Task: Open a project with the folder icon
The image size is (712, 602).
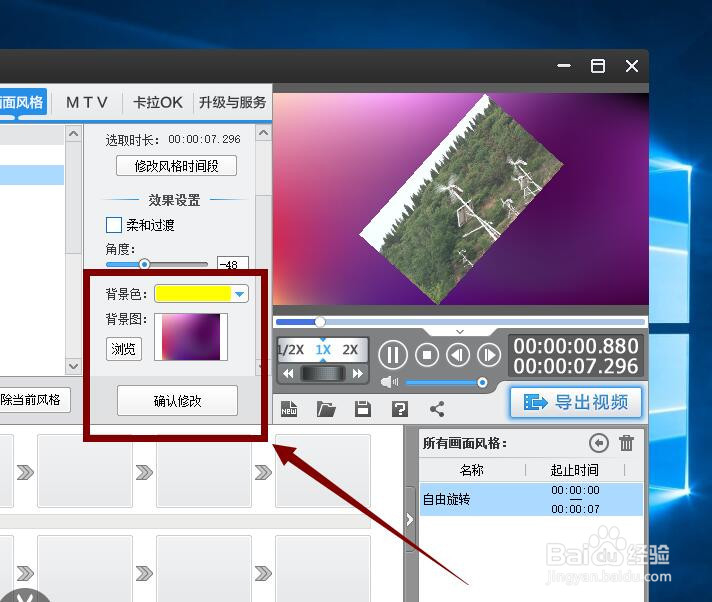Action: pos(326,409)
